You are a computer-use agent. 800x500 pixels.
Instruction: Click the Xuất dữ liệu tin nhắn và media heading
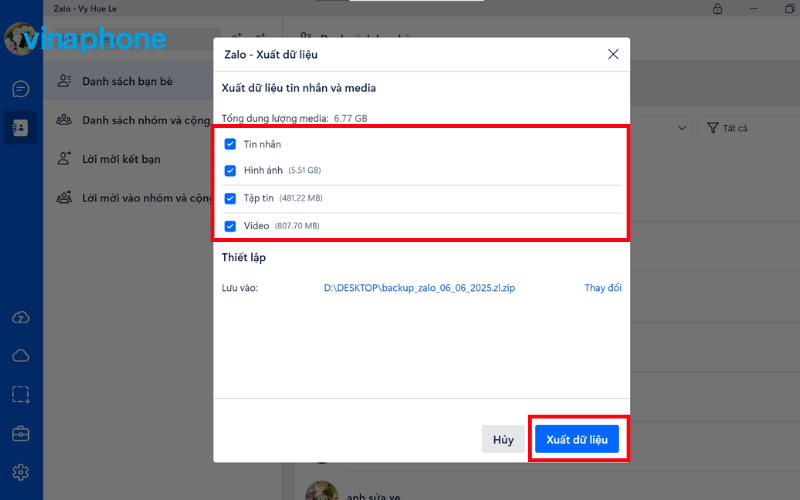tap(298, 88)
